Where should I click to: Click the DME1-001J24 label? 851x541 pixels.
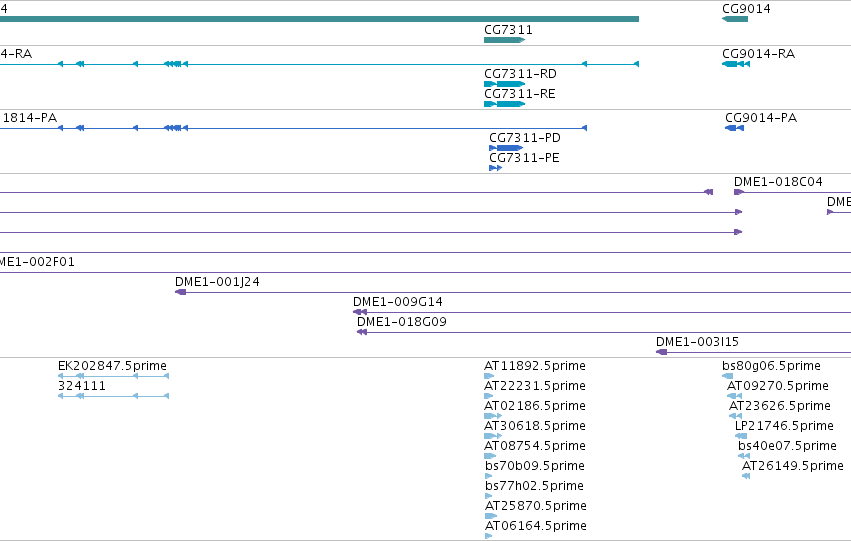[217, 282]
